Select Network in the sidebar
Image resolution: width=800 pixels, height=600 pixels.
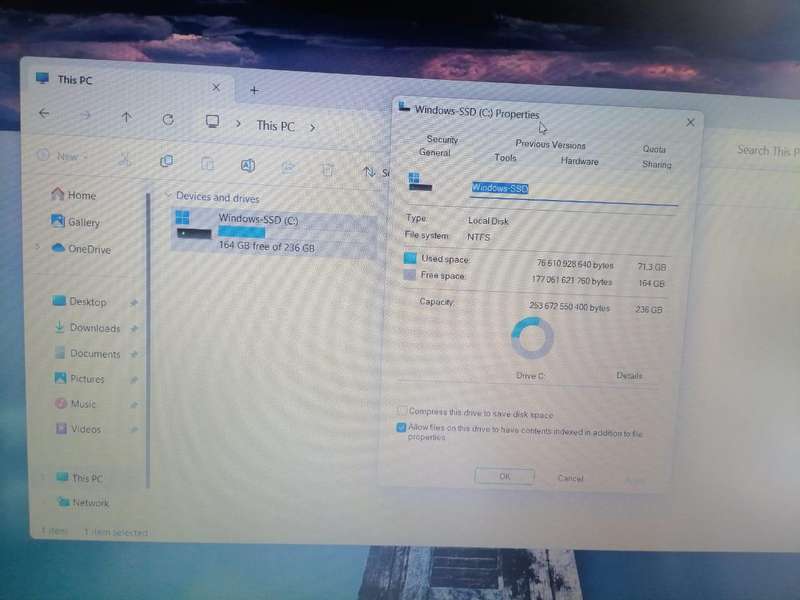83,502
